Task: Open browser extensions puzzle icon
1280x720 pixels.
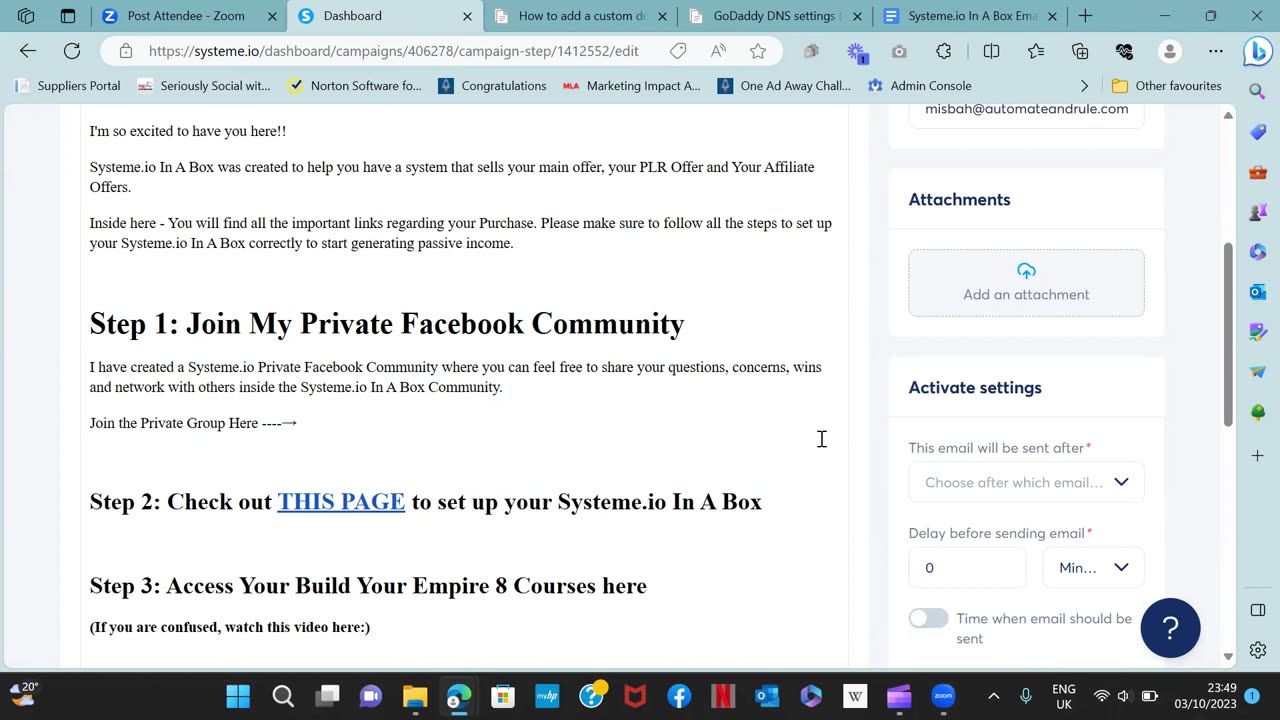Action: coord(943,51)
